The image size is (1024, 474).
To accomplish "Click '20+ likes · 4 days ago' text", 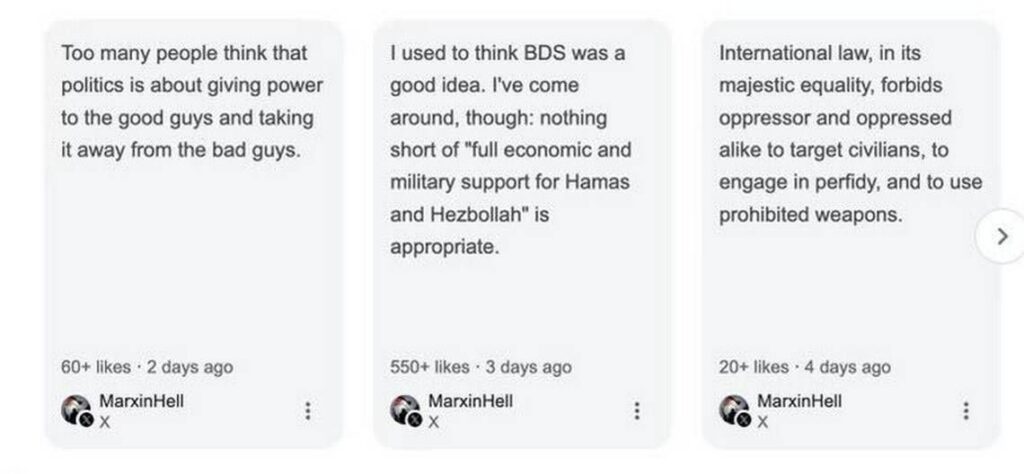I will click(804, 367).
